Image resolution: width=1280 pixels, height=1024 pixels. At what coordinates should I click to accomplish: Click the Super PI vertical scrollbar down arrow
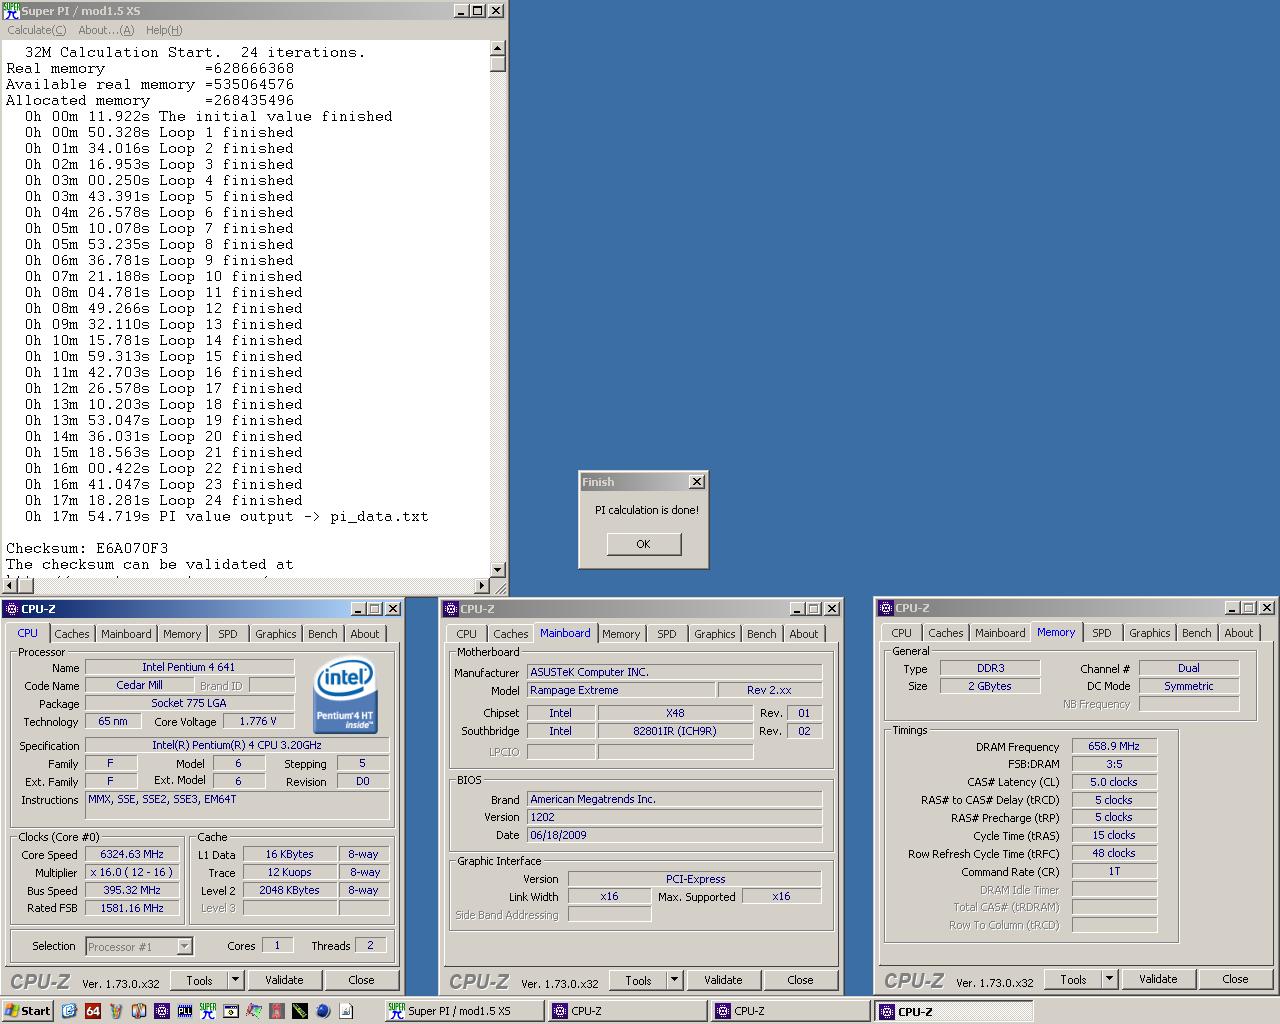point(498,570)
